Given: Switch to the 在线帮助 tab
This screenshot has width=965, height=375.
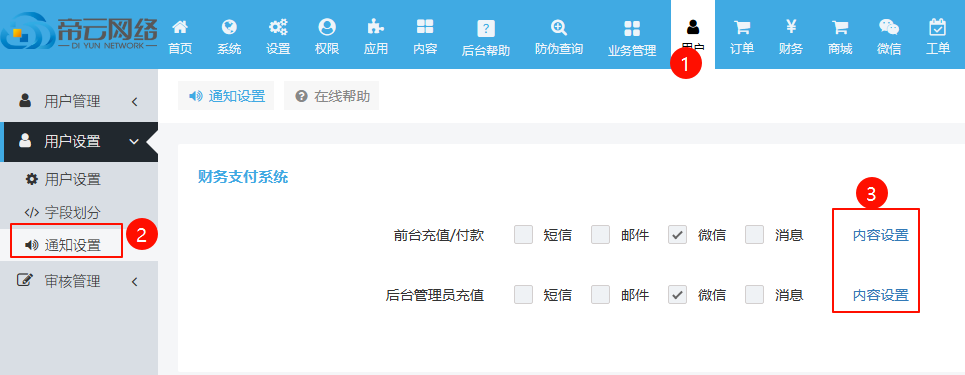Looking at the screenshot, I should 331,96.
